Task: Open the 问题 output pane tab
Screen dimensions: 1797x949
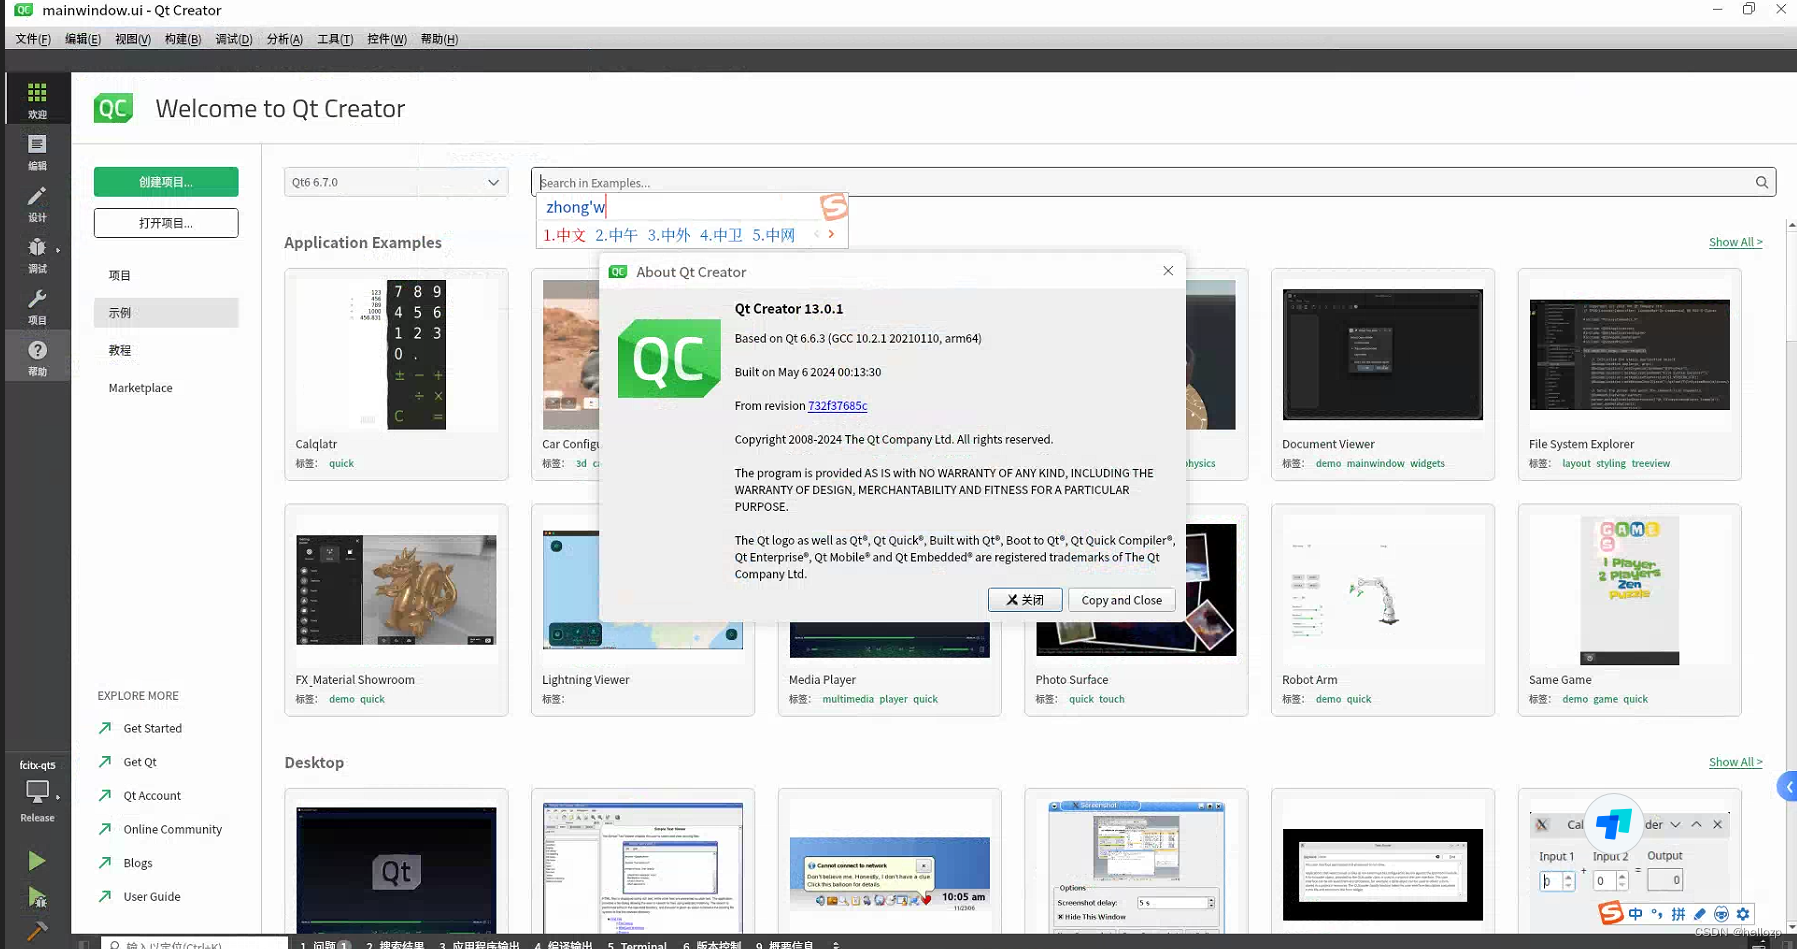Action: [x=325, y=944]
